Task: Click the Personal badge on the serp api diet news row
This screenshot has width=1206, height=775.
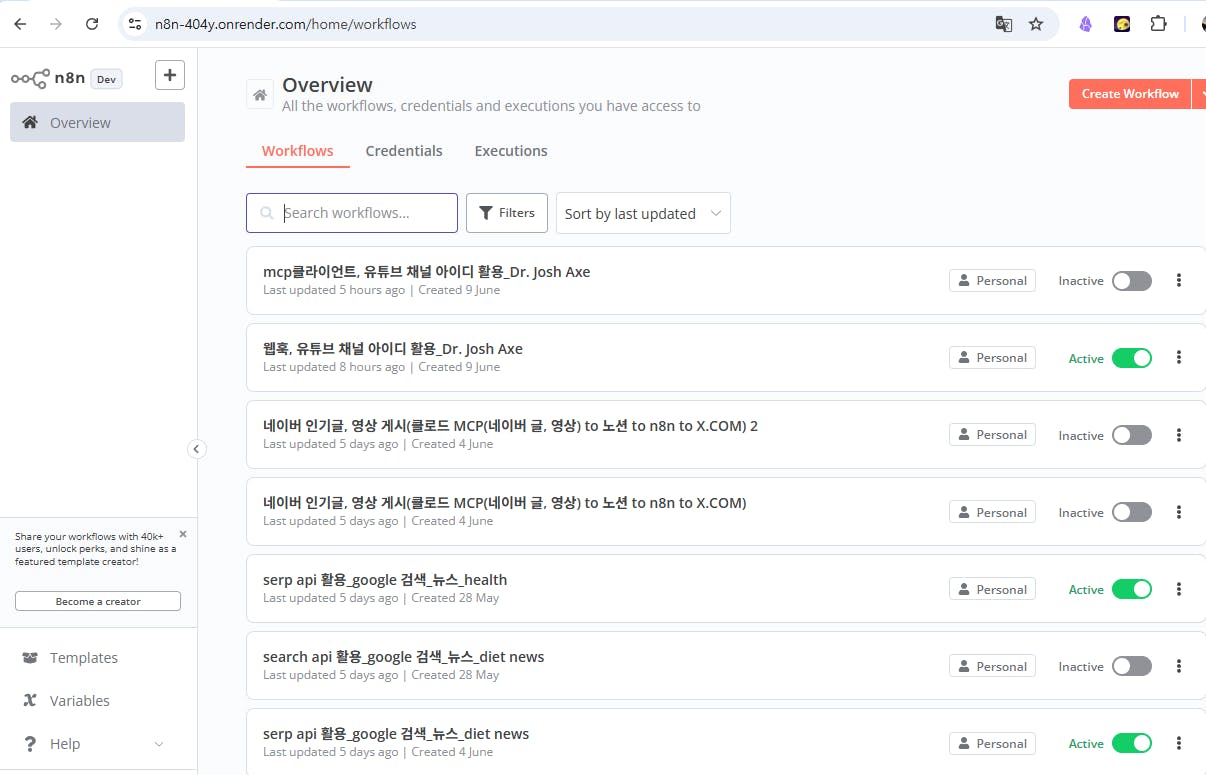Action: 992,743
